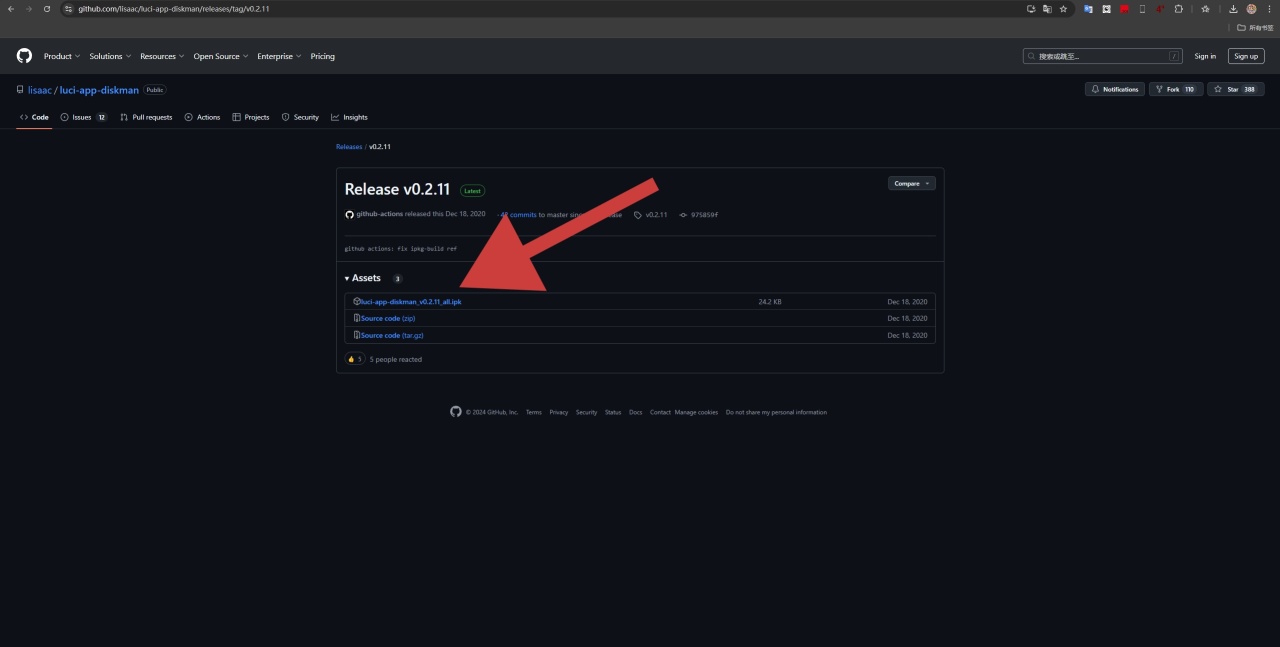
Task: Click the install app icon in address bar
Action: click(x=1031, y=9)
